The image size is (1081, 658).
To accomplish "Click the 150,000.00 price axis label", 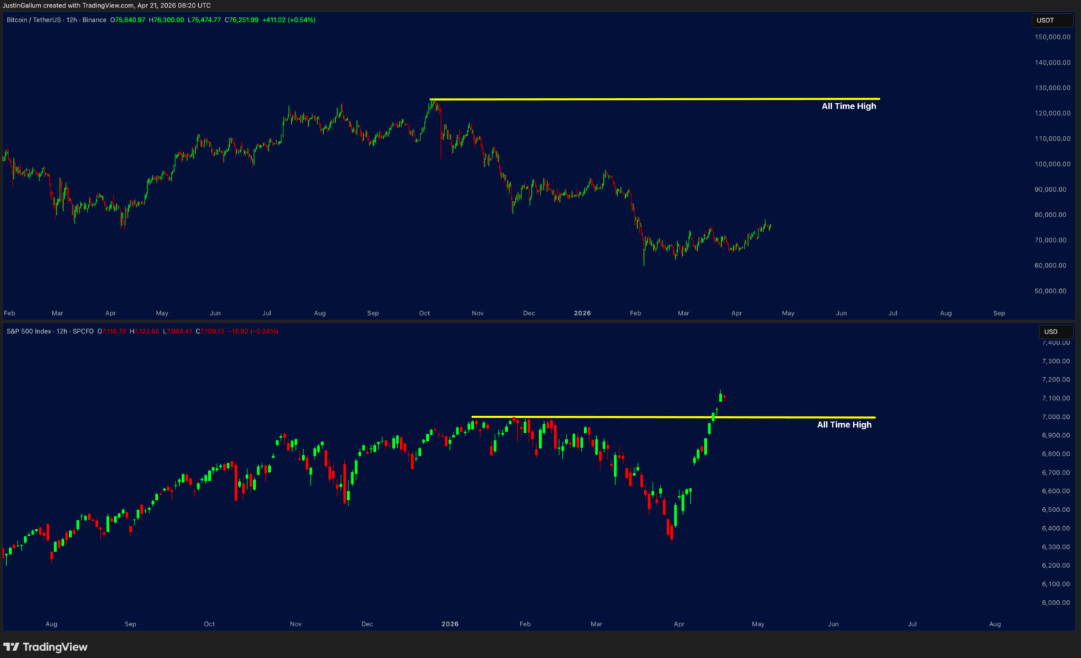I will (x=1054, y=37).
